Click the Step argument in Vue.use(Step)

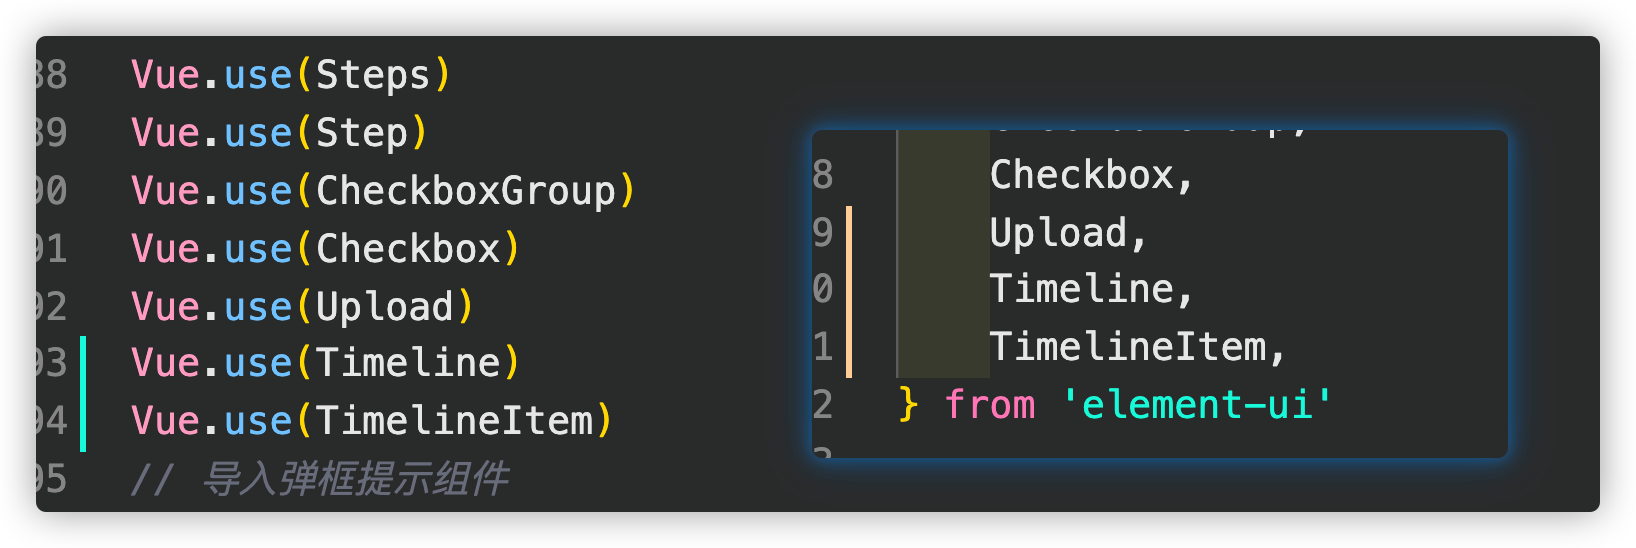[362, 134]
